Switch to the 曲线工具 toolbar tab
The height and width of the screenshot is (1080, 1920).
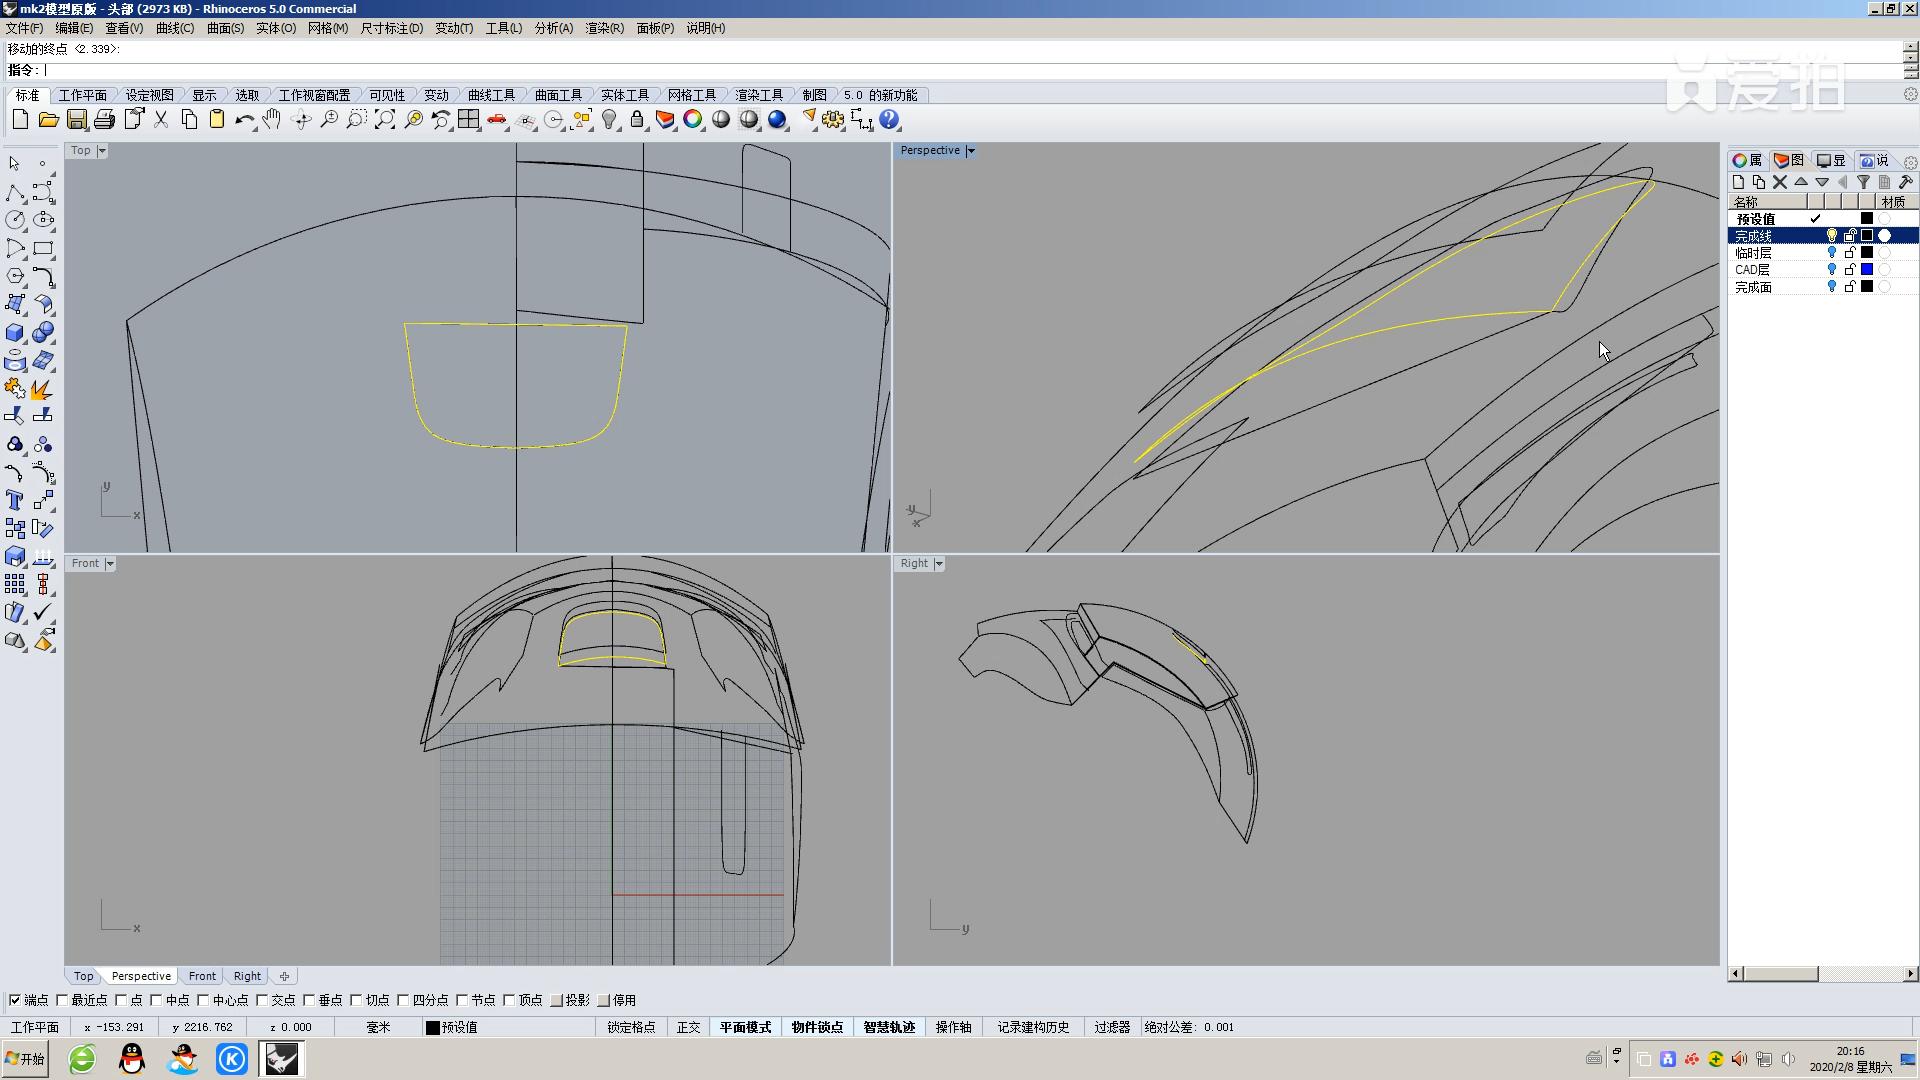[x=491, y=95]
